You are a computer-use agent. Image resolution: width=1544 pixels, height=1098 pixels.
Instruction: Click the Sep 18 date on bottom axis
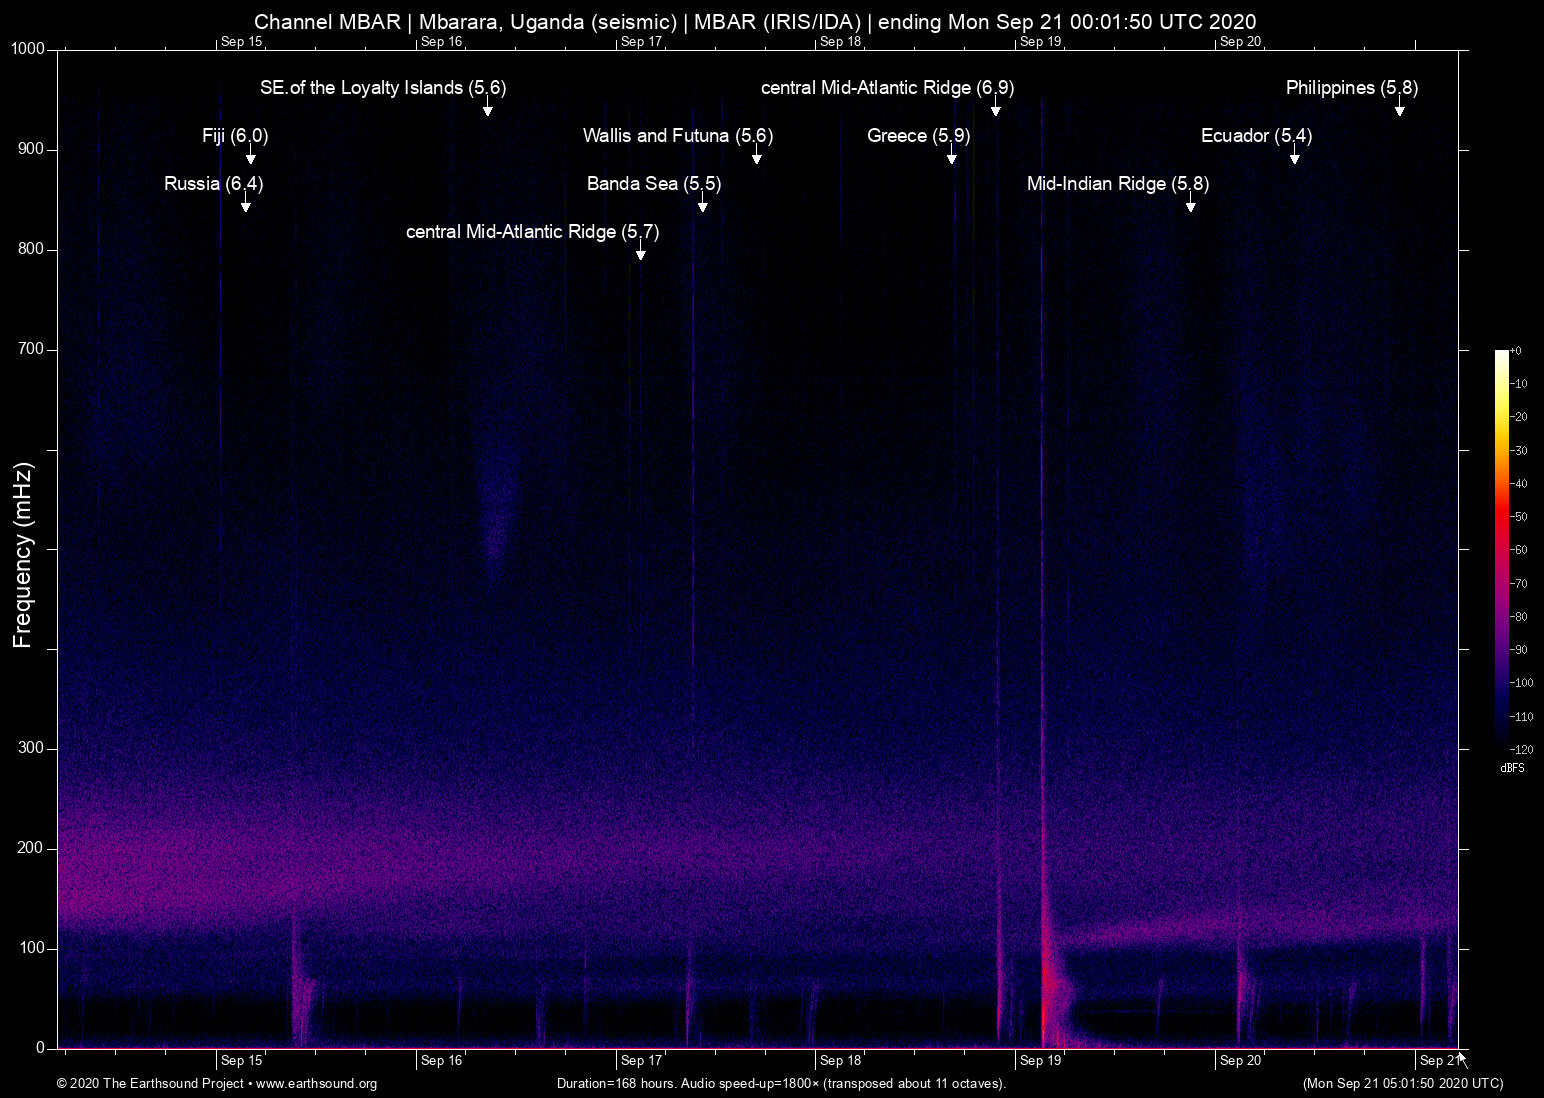(840, 1061)
